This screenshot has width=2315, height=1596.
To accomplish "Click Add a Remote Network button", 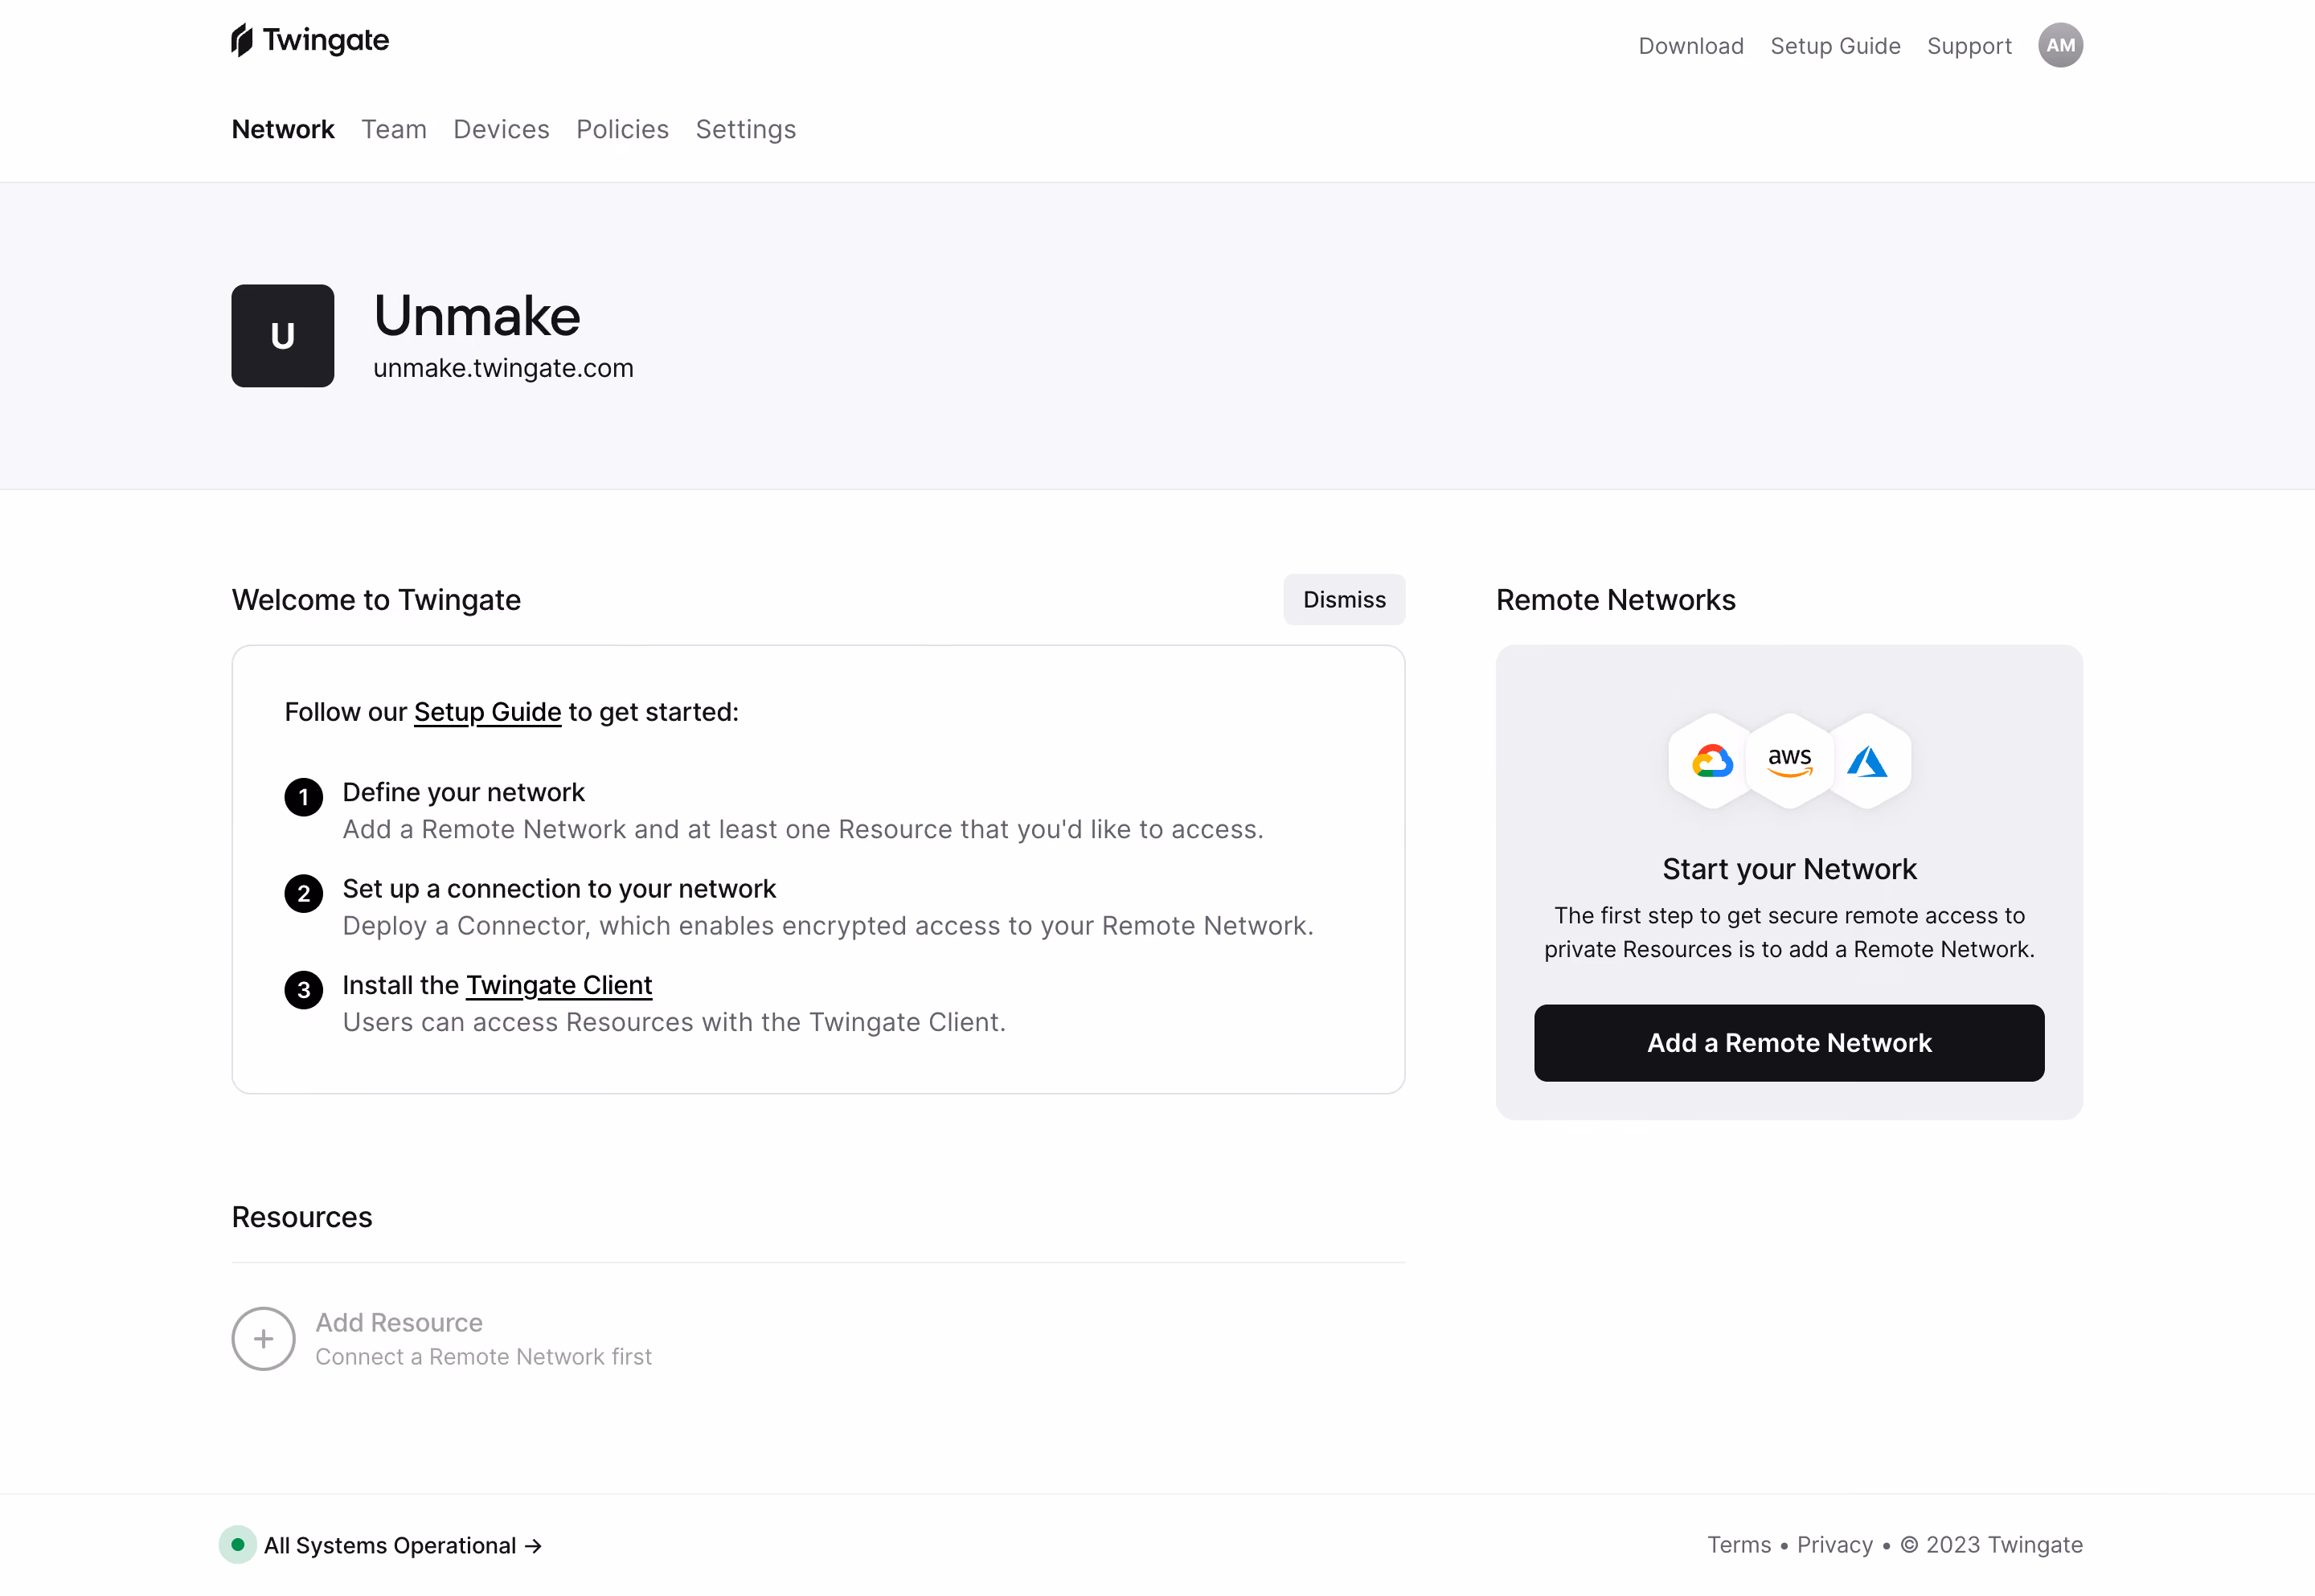I will (1789, 1043).
